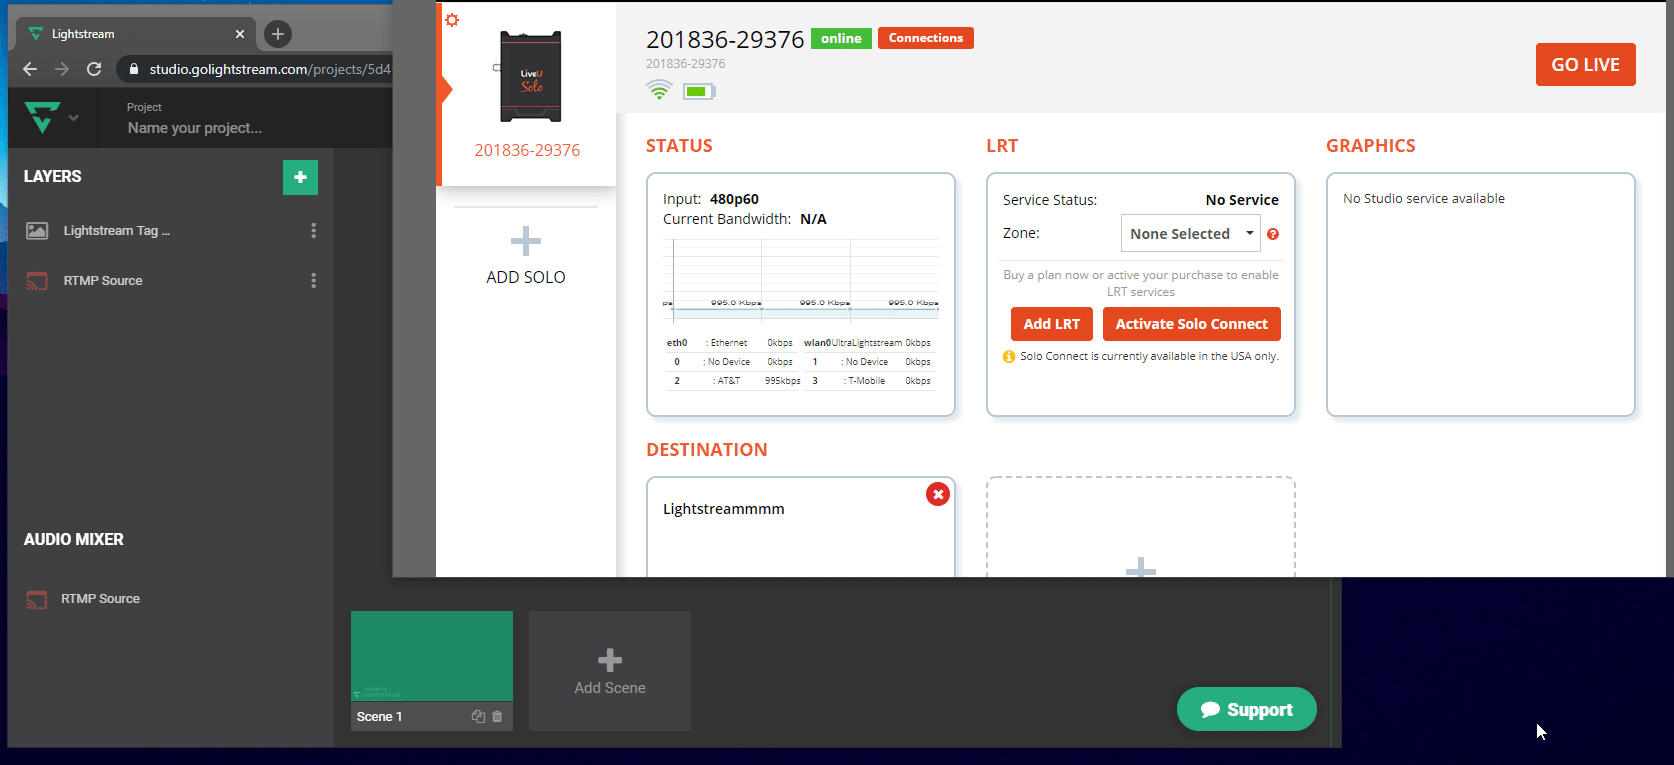Select the LiveU Solo device image
The image size is (1674, 765).
(x=530, y=76)
